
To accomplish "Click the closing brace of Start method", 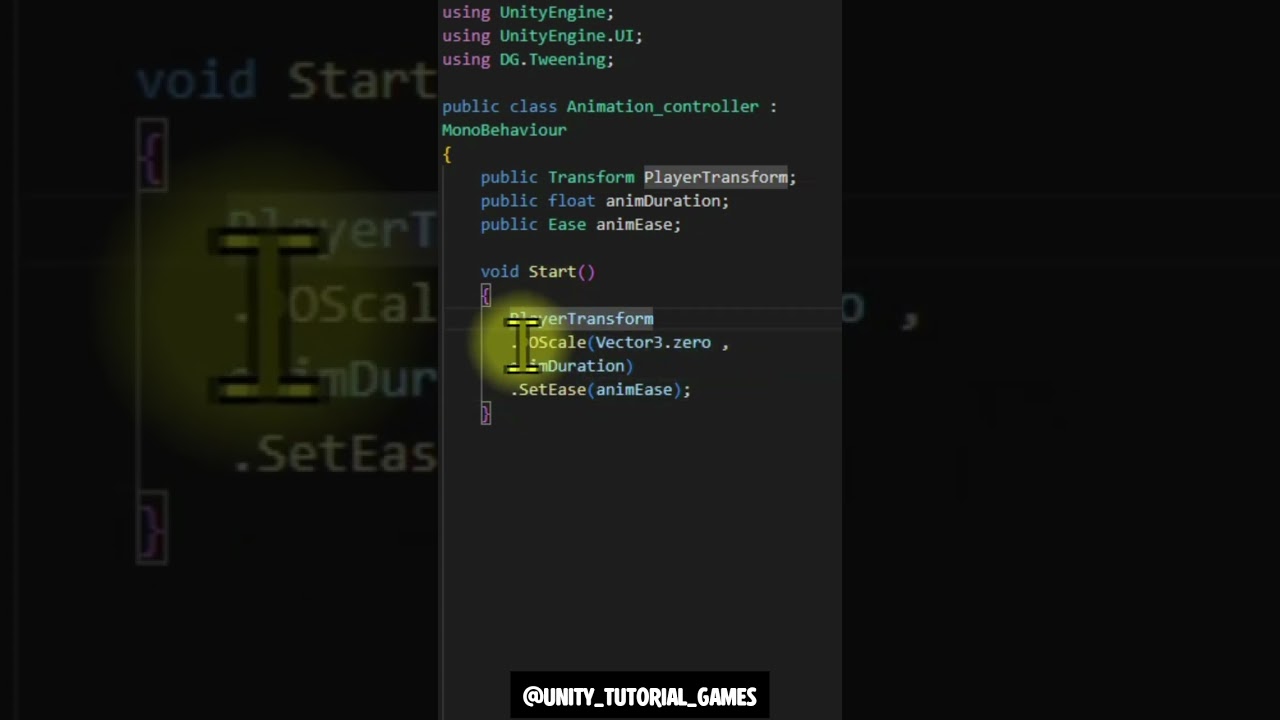I will point(486,413).
